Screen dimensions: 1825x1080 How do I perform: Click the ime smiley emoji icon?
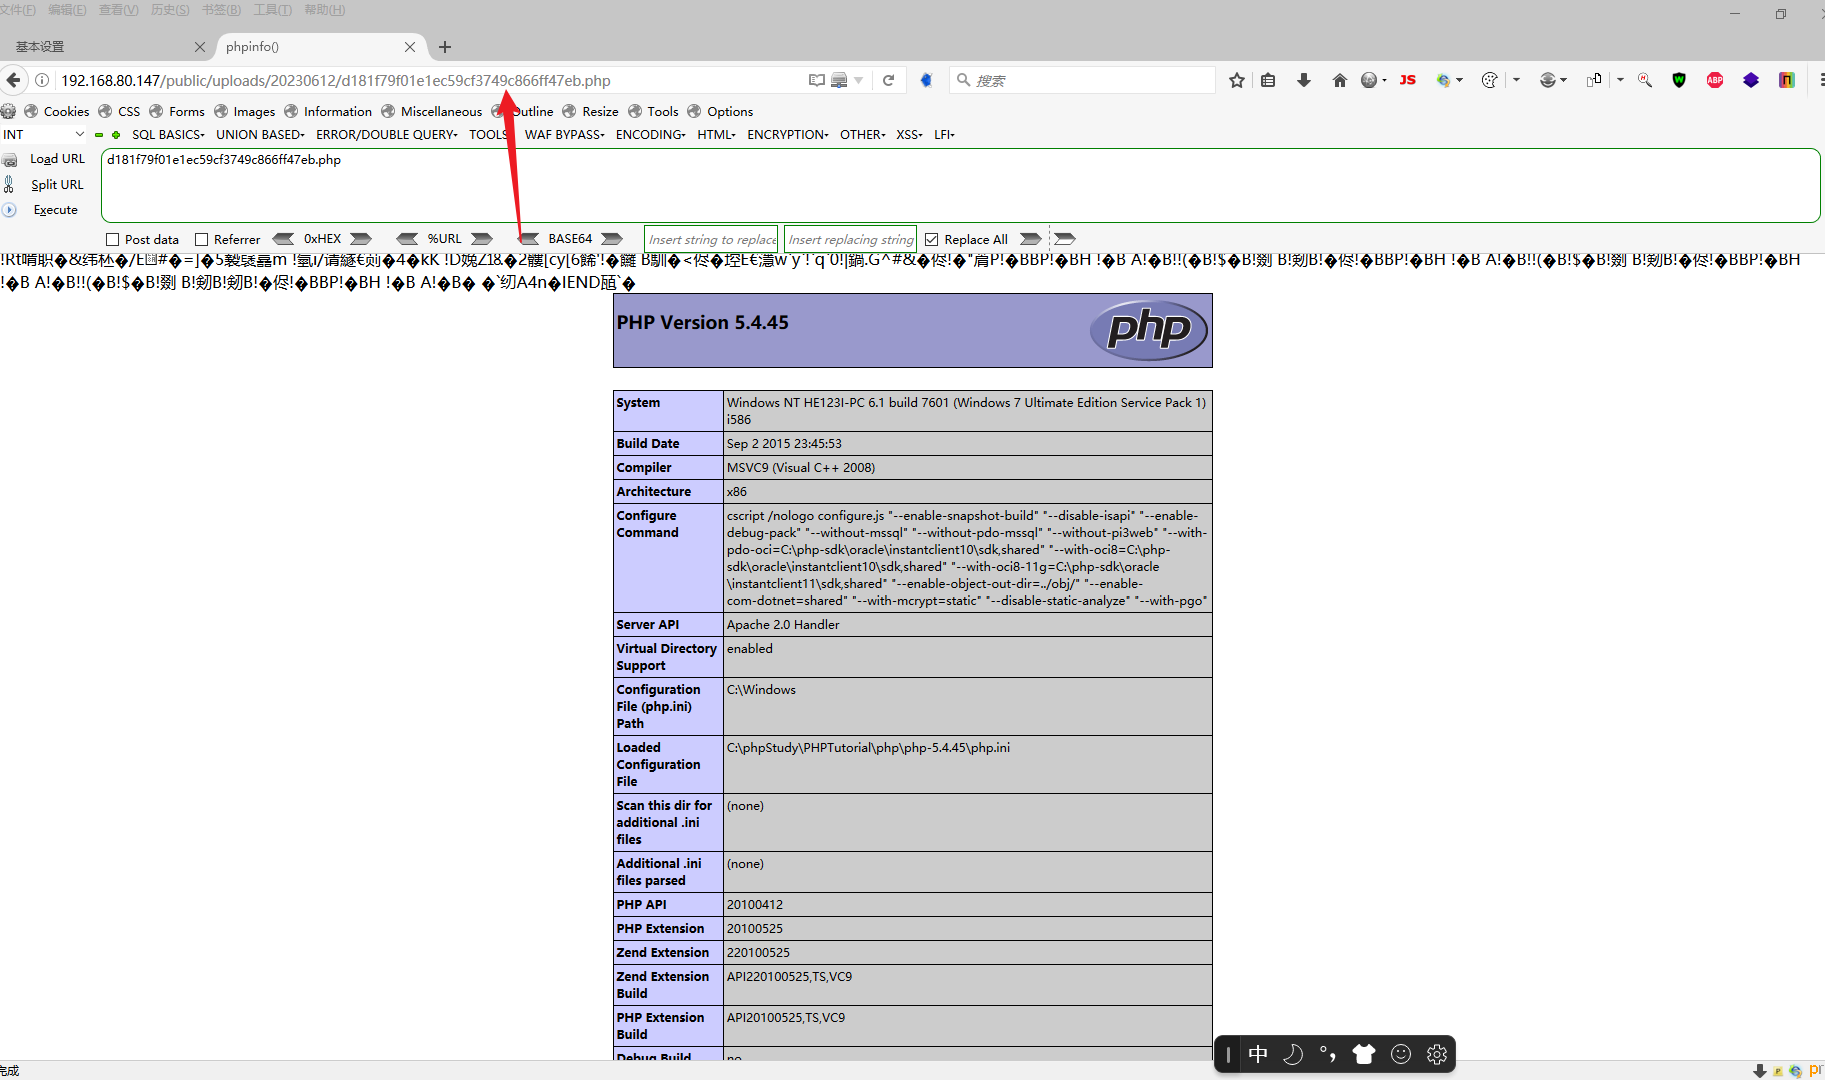pyautogui.click(x=1401, y=1054)
